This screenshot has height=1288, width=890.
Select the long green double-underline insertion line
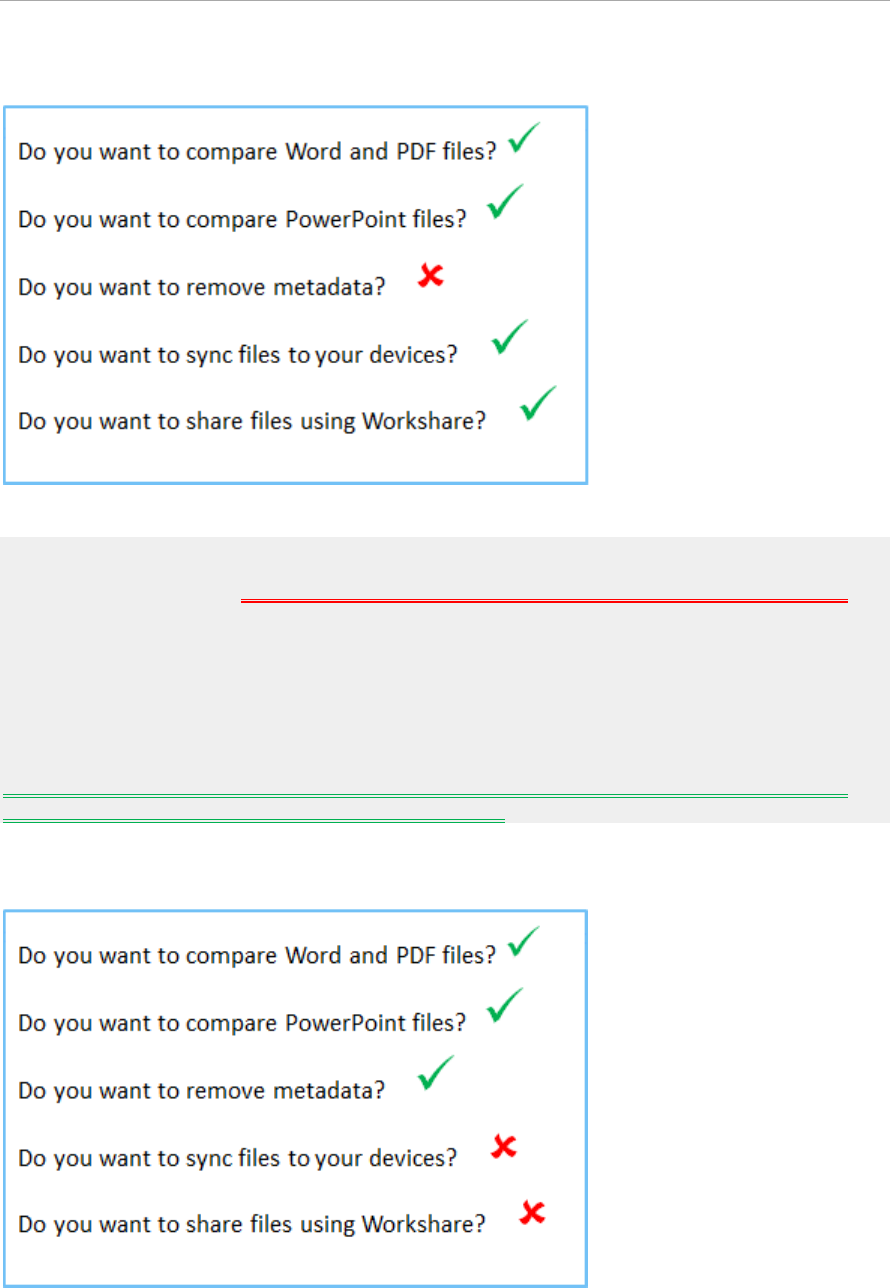pos(426,796)
